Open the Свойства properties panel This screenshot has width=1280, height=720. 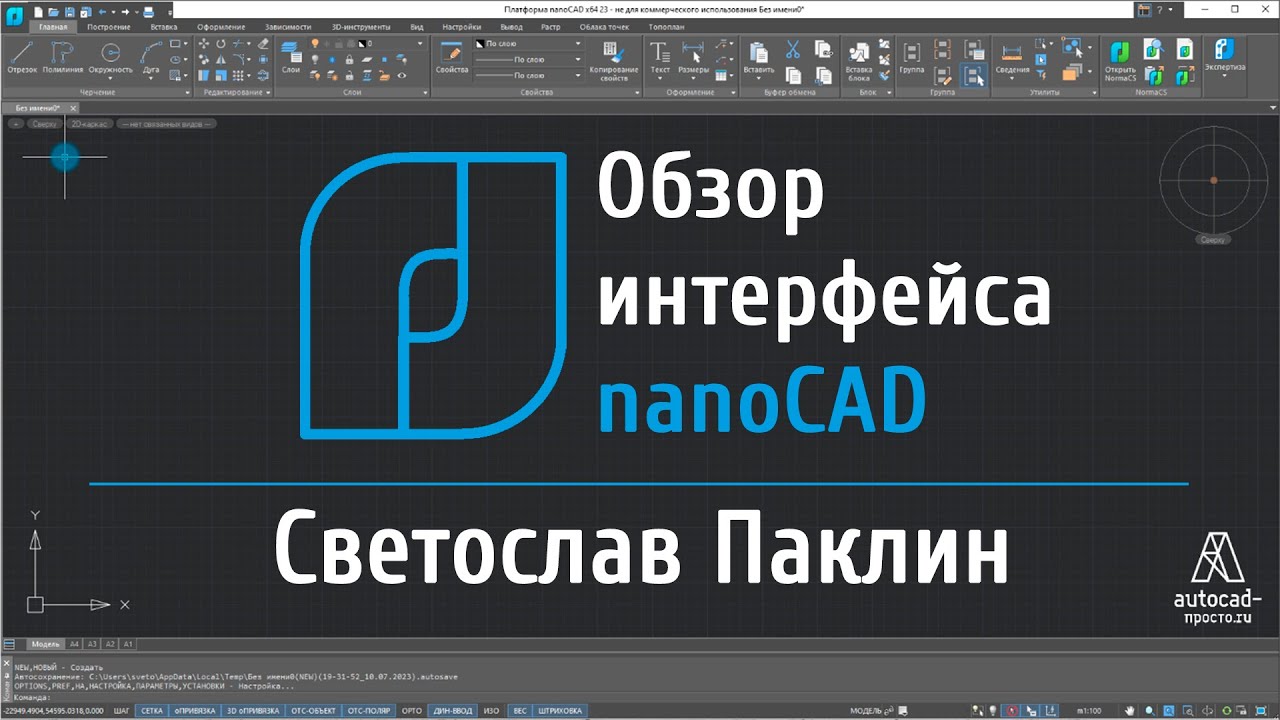pyautogui.click(x=452, y=58)
